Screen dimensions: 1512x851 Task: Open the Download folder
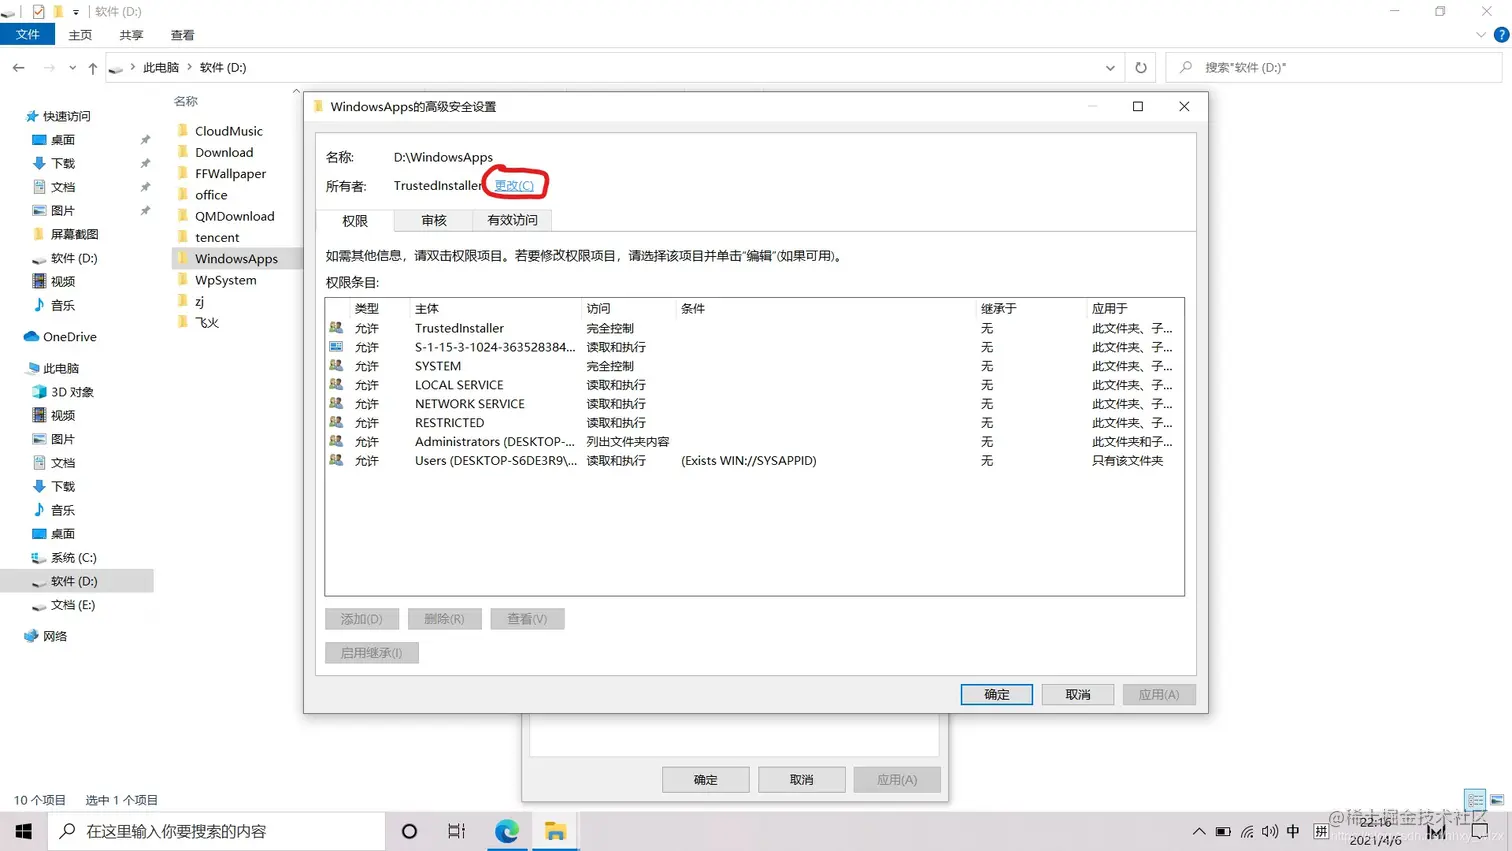tap(224, 152)
